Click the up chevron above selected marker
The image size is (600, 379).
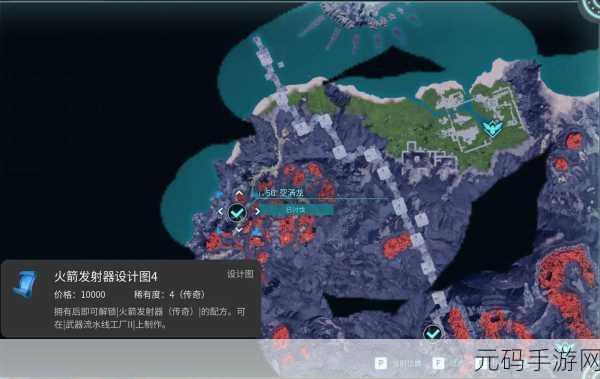[x=239, y=193]
